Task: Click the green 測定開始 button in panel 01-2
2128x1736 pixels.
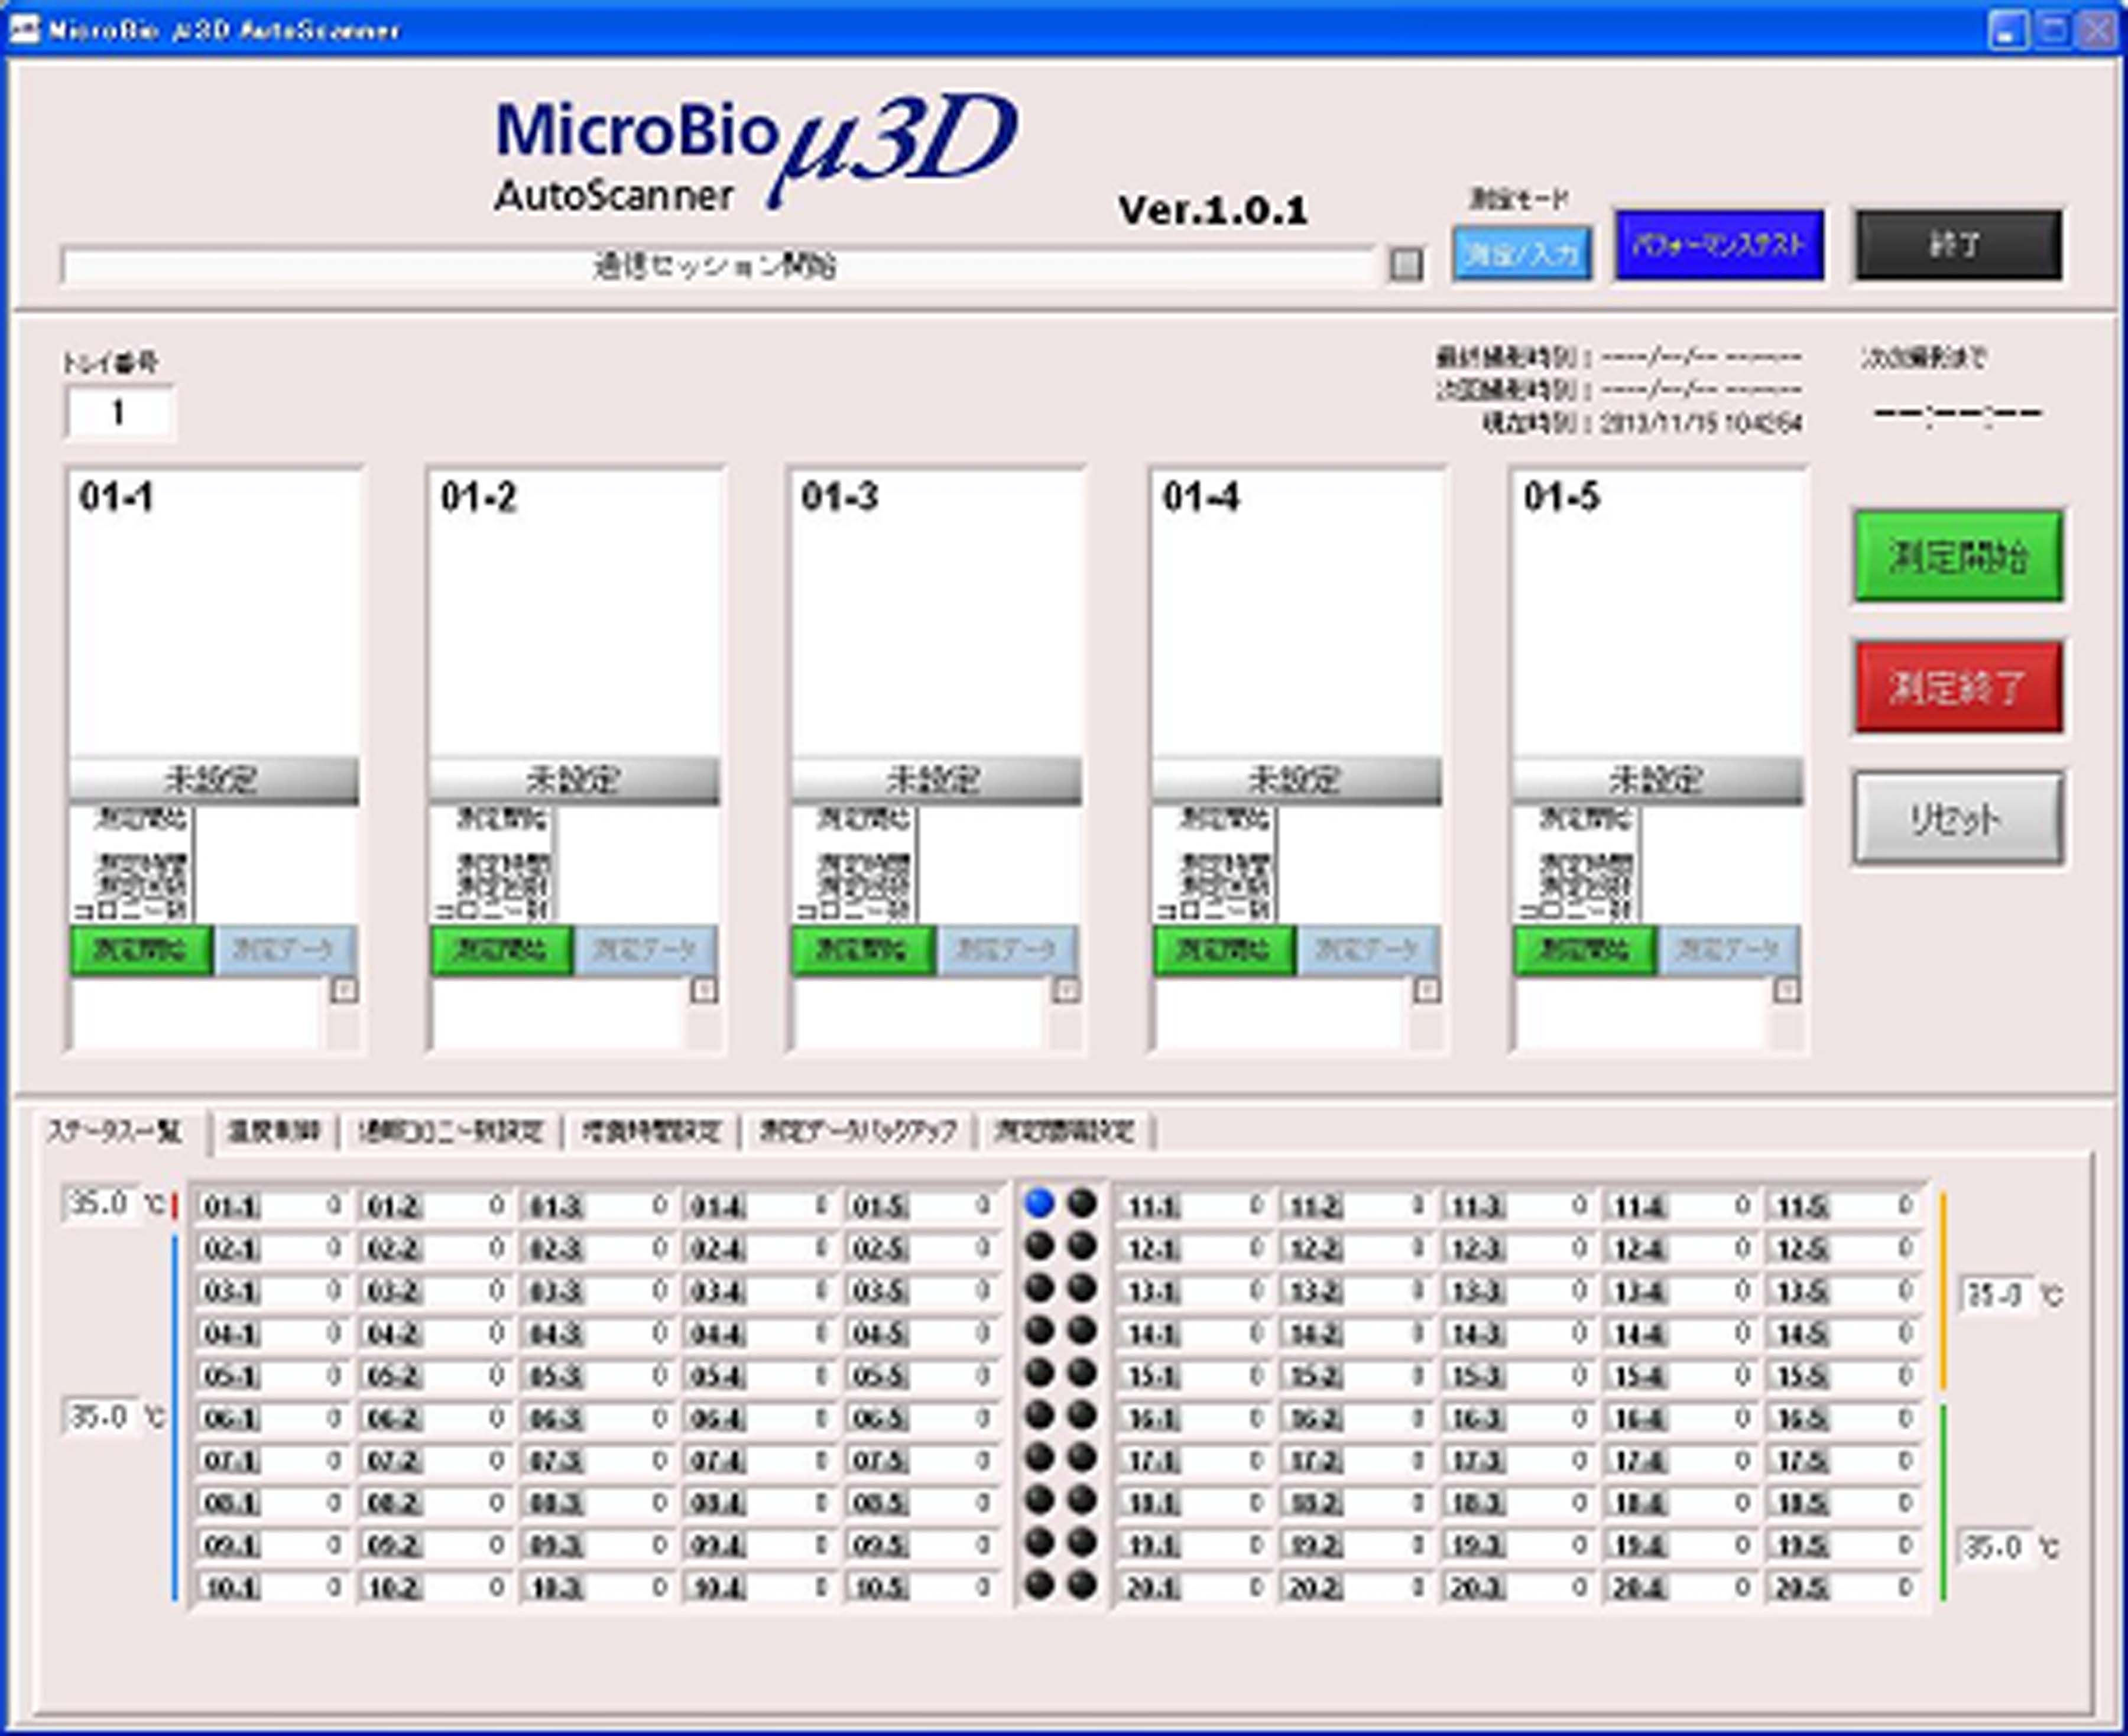Action: tap(502, 950)
